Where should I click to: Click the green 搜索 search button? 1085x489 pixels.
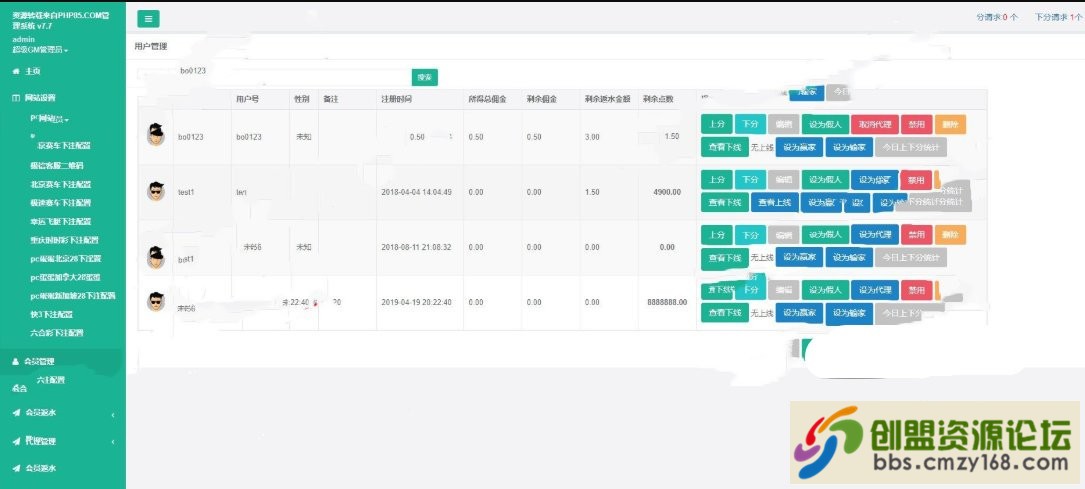[425, 77]
